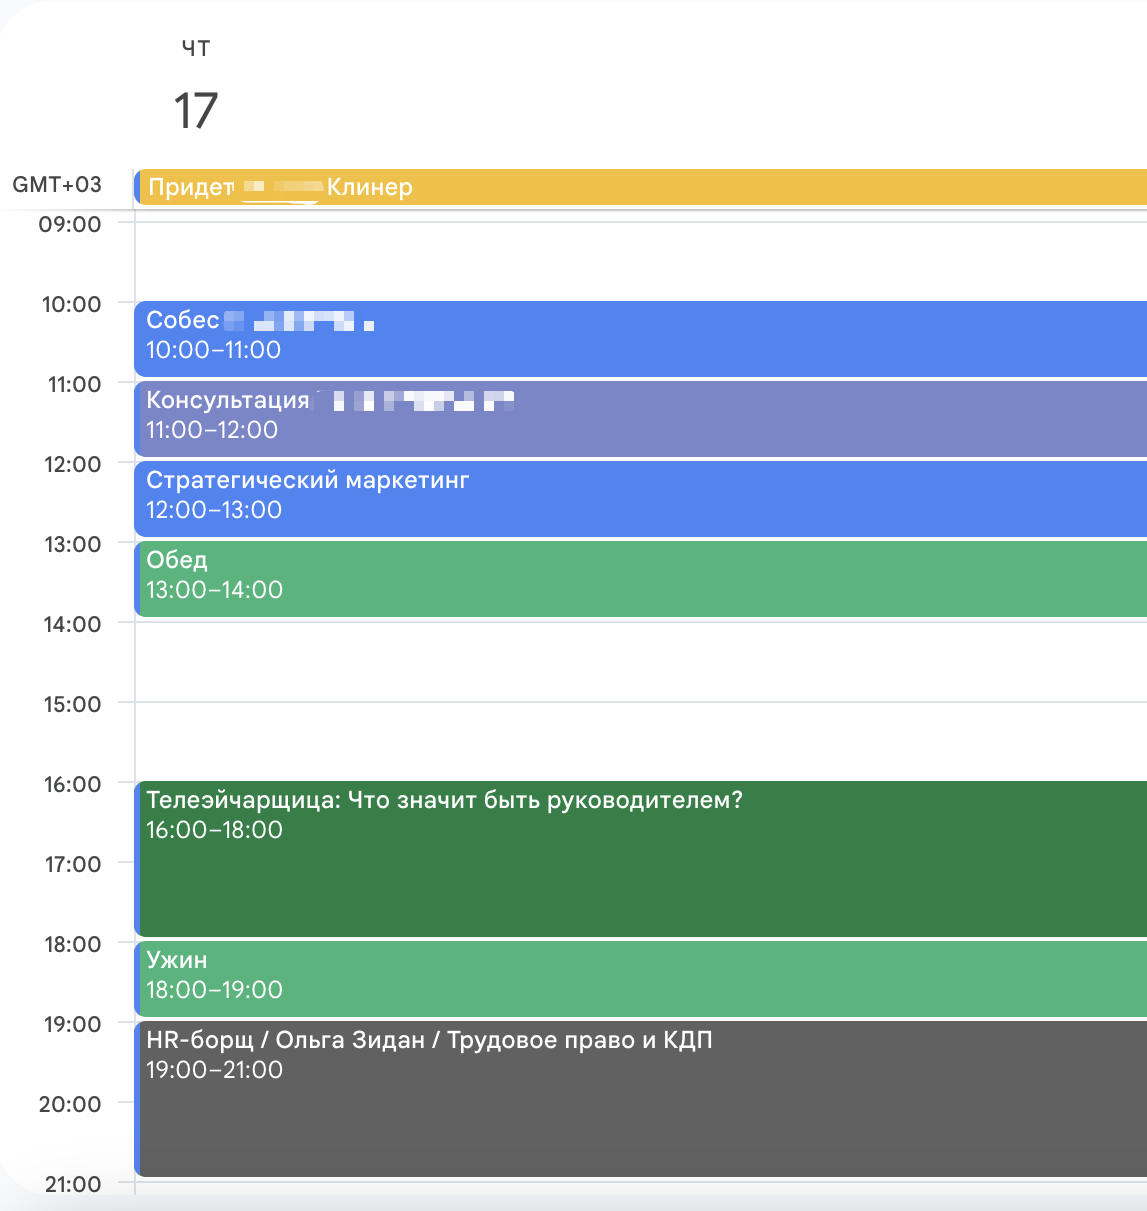
Task: Select the day number 17 header
Action: 196,110
